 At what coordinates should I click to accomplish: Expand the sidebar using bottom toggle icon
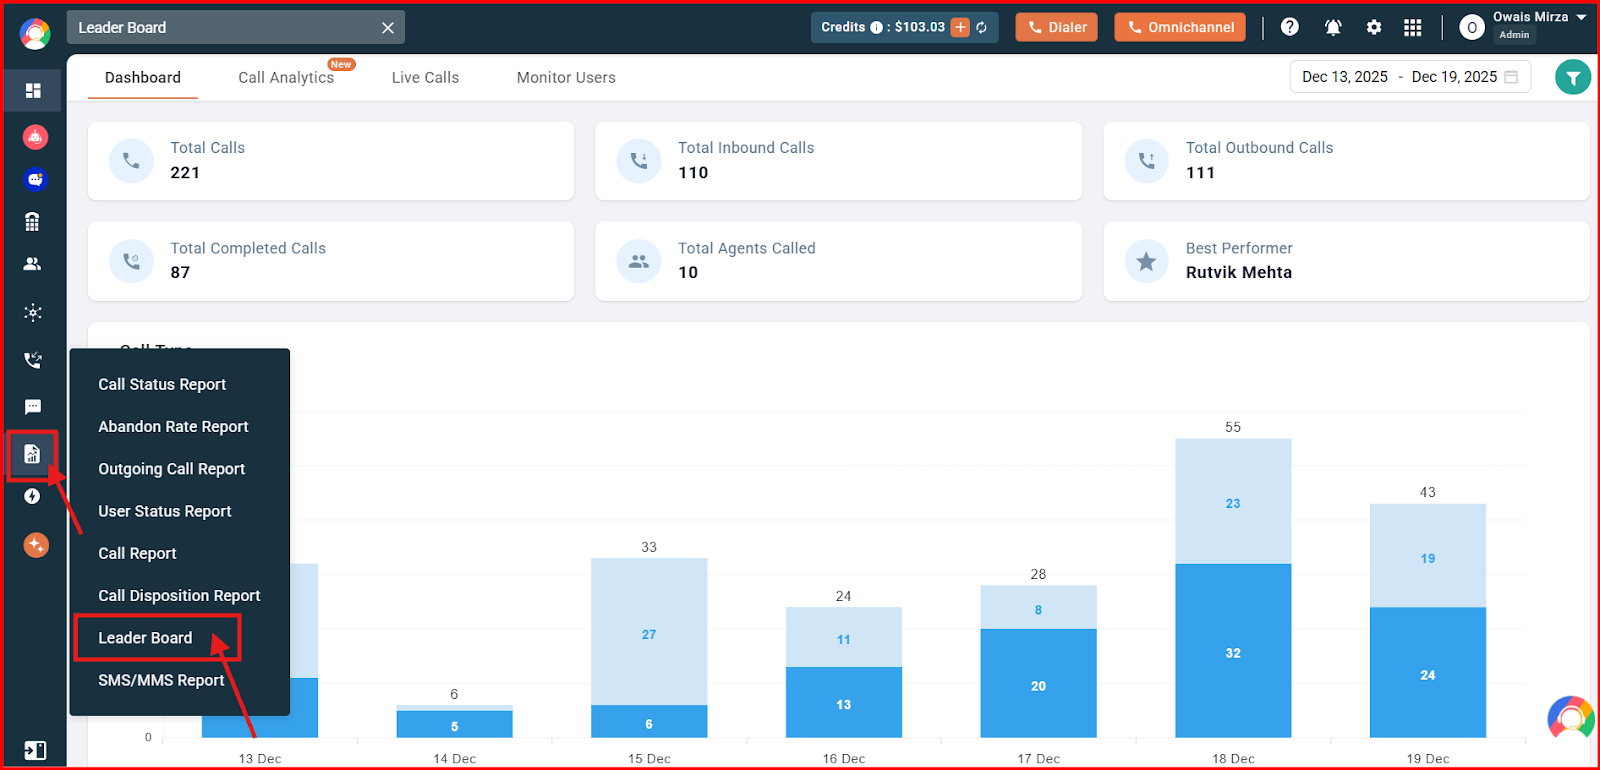pos(34,750)
